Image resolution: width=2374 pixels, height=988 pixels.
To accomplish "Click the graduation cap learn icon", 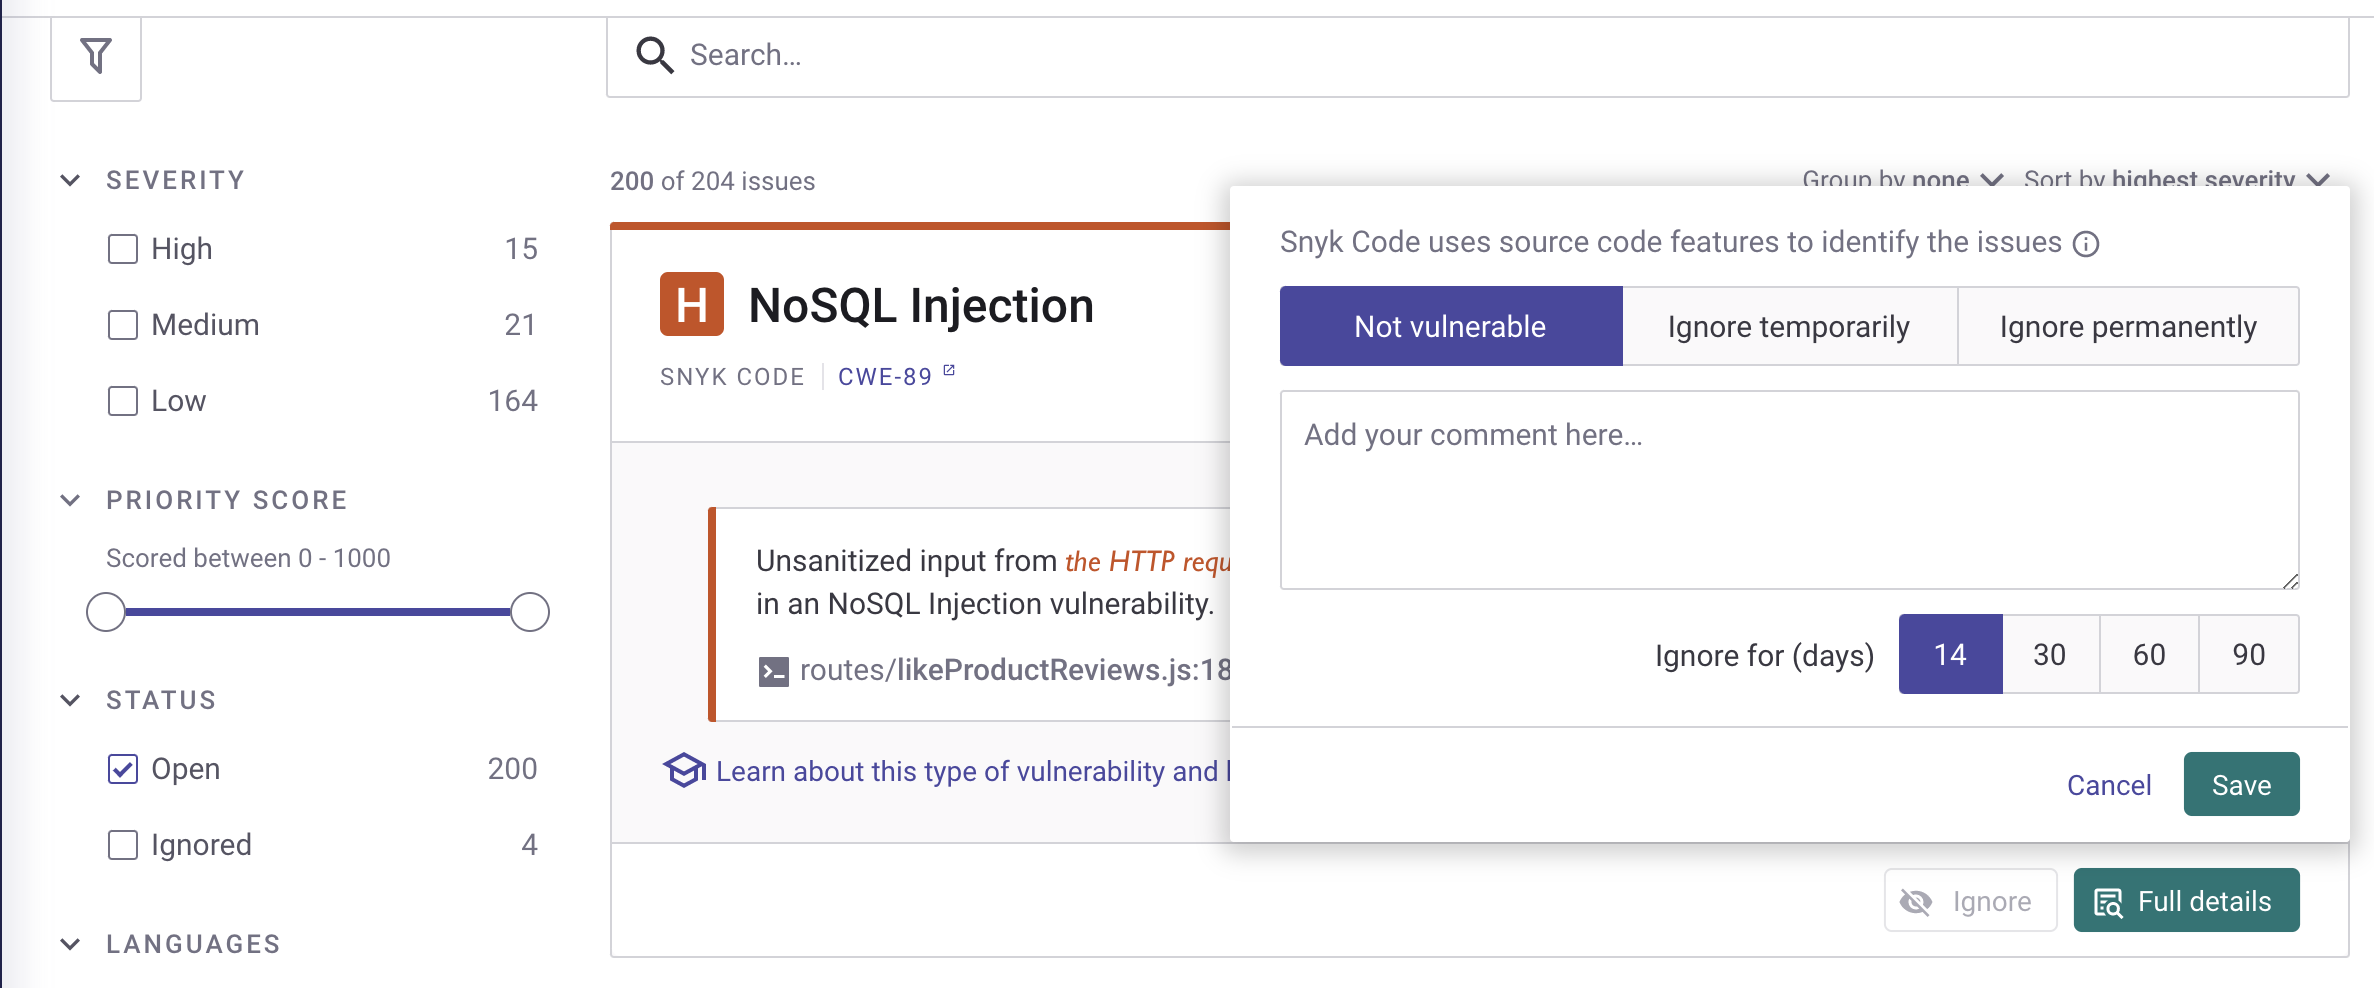I will (684, 770).
